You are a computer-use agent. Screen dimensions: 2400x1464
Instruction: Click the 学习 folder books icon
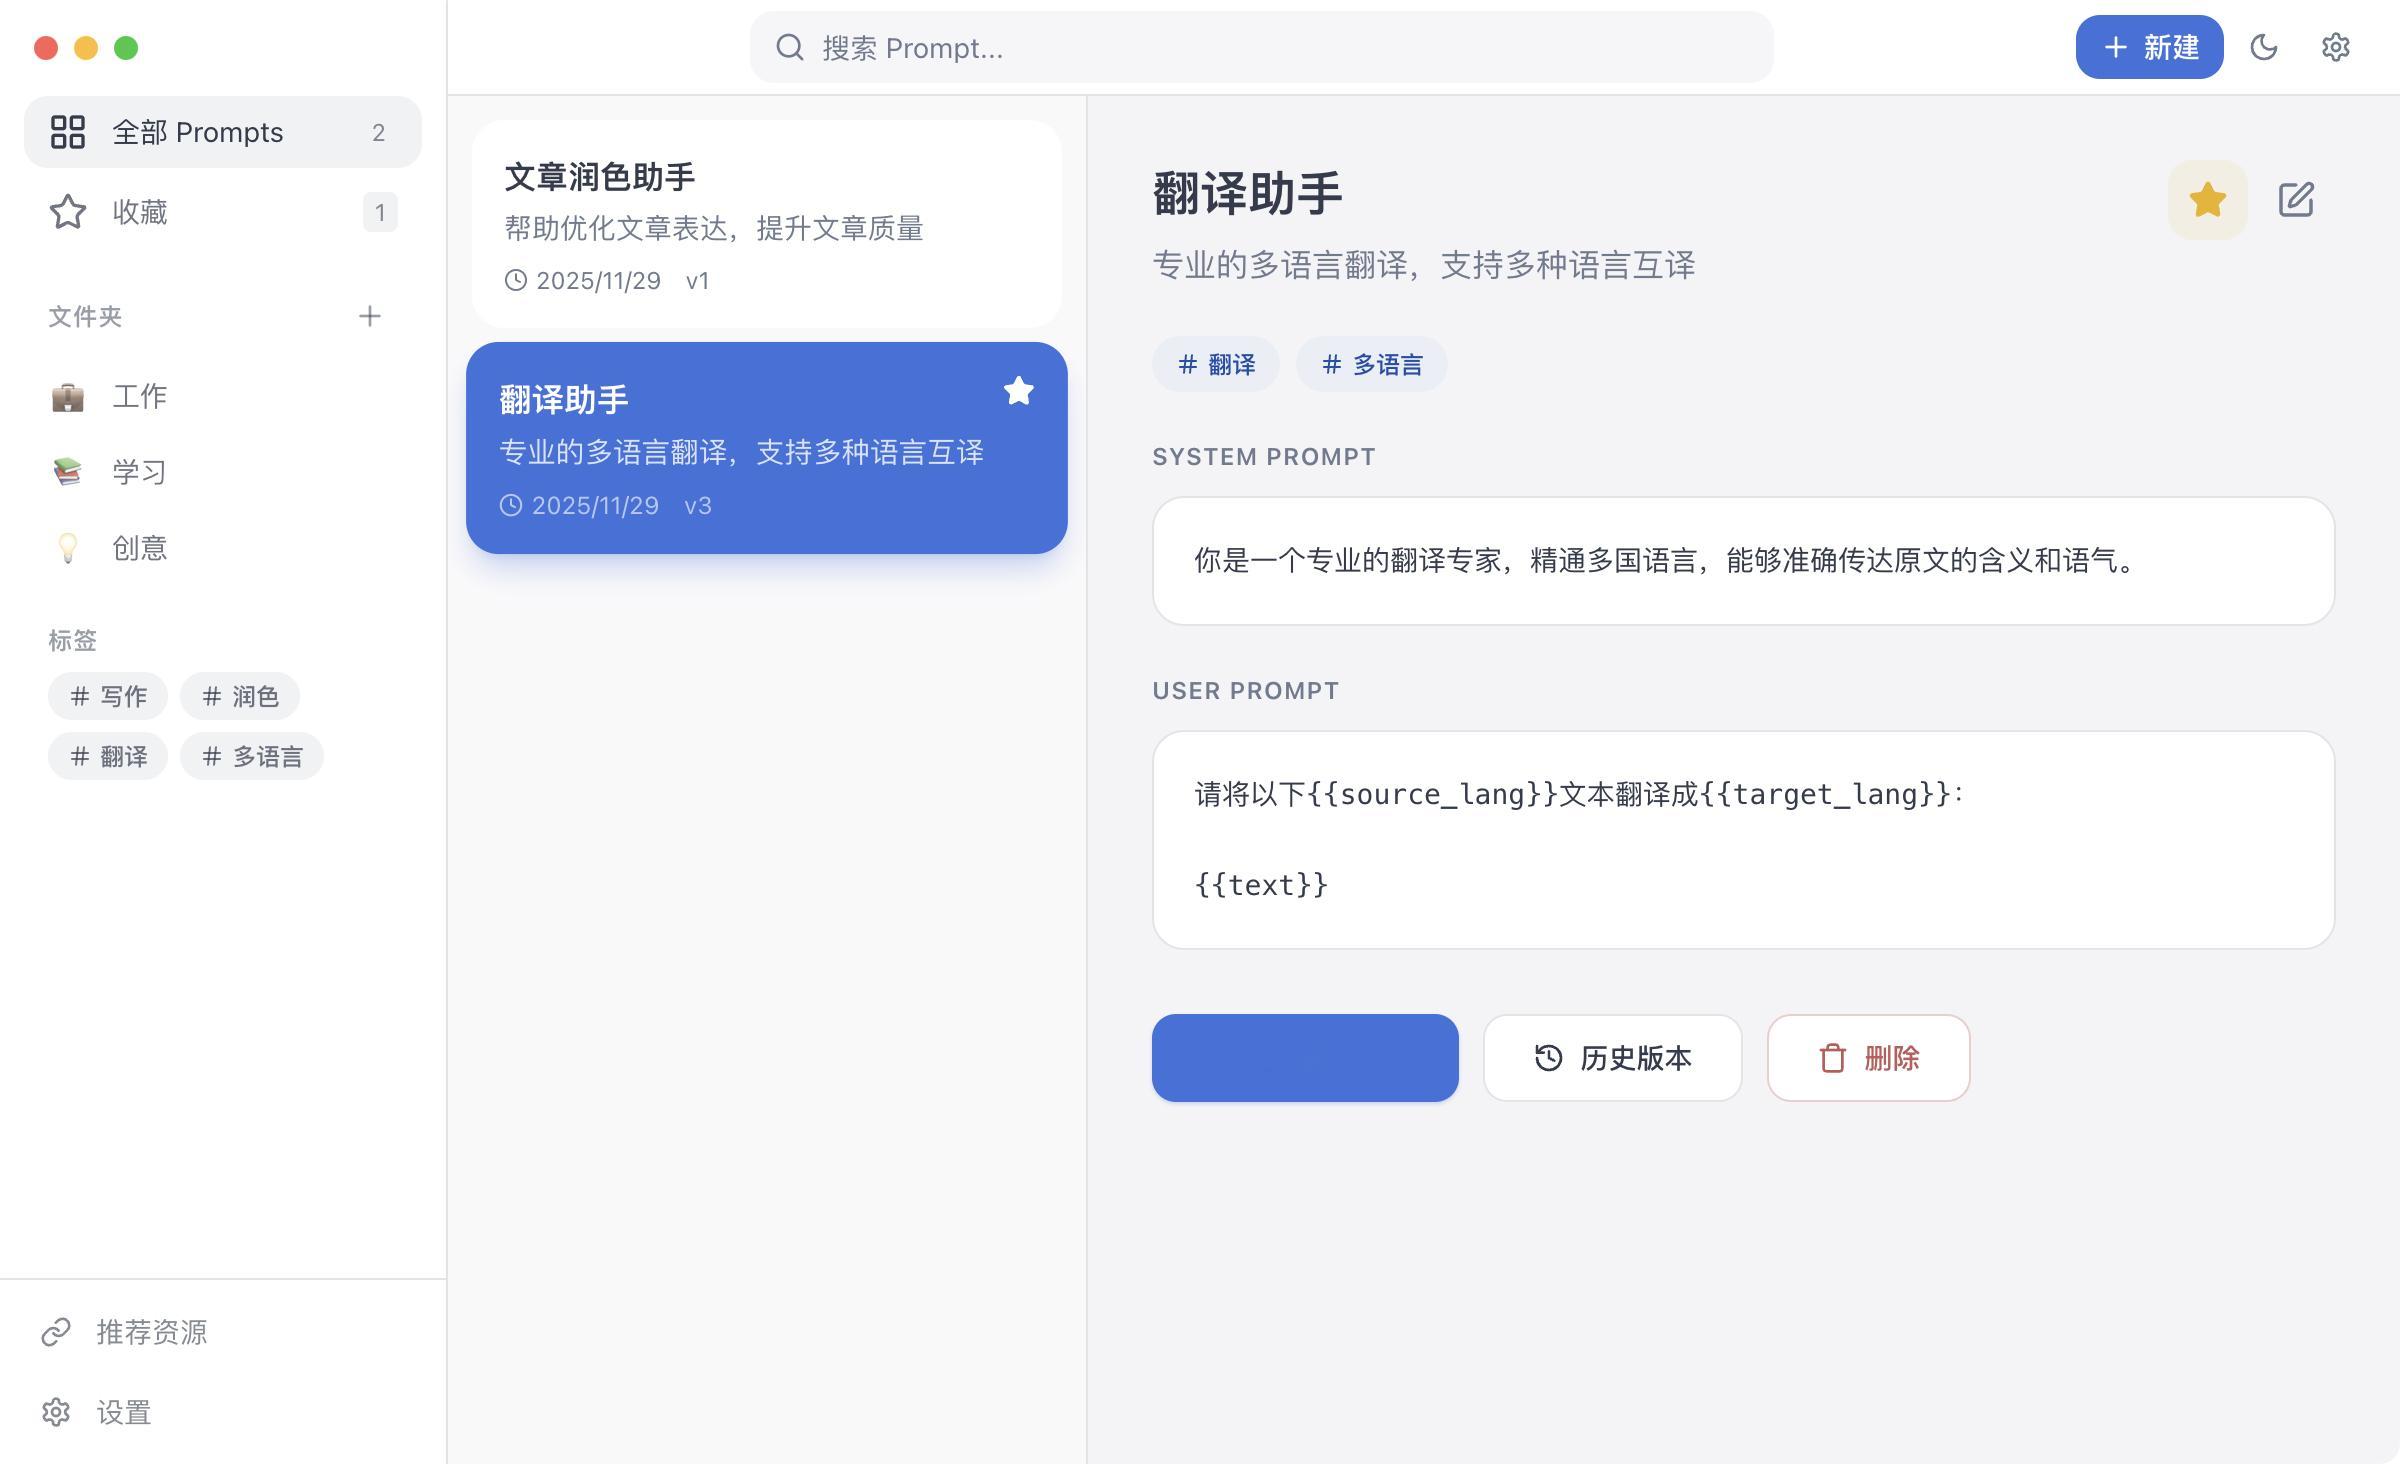[x=67, y=471]
